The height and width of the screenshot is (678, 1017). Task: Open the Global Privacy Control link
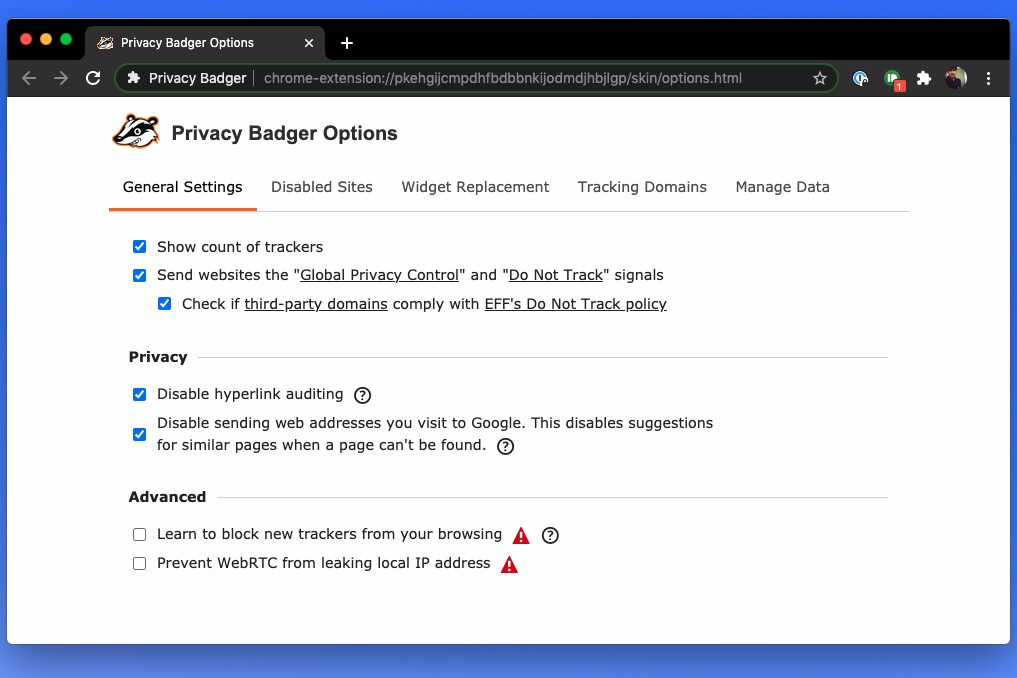[379, 275]
